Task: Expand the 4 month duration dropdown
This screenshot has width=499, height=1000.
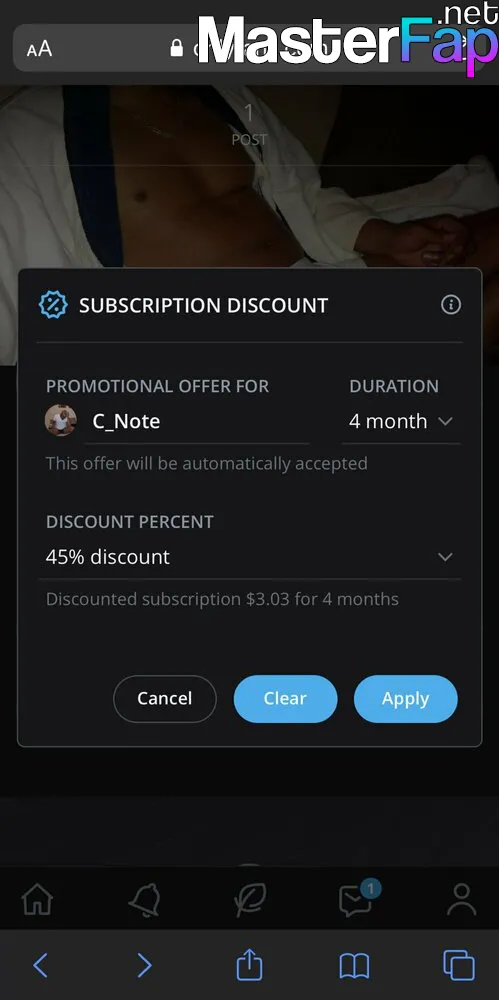Action: (401, 422)
